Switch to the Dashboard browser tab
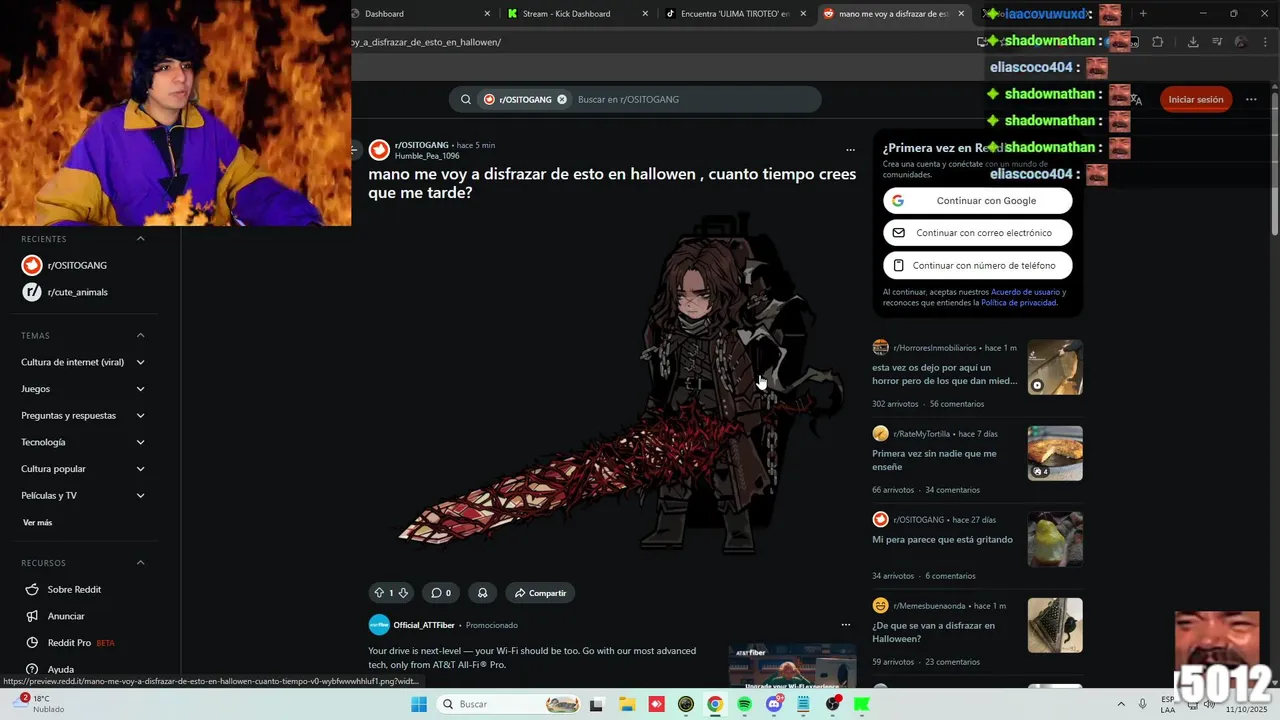The height and width of the screenshot is (720, 1280). (420, 14)
